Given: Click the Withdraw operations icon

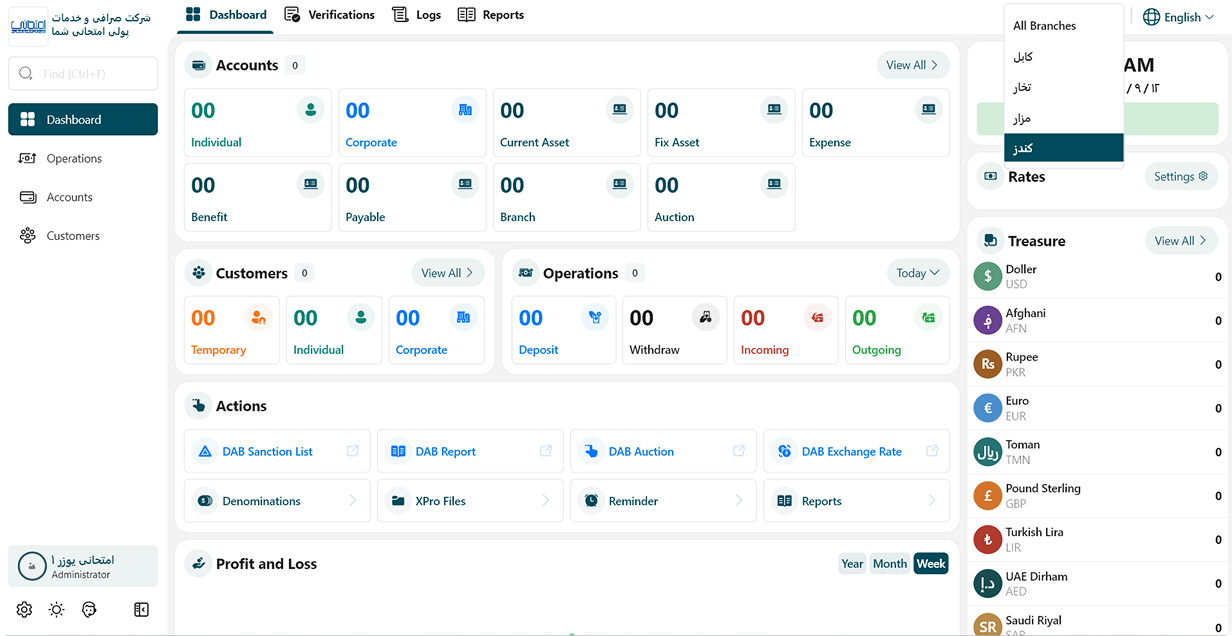Looking at the screenshot, I should [x=705, y=318].
